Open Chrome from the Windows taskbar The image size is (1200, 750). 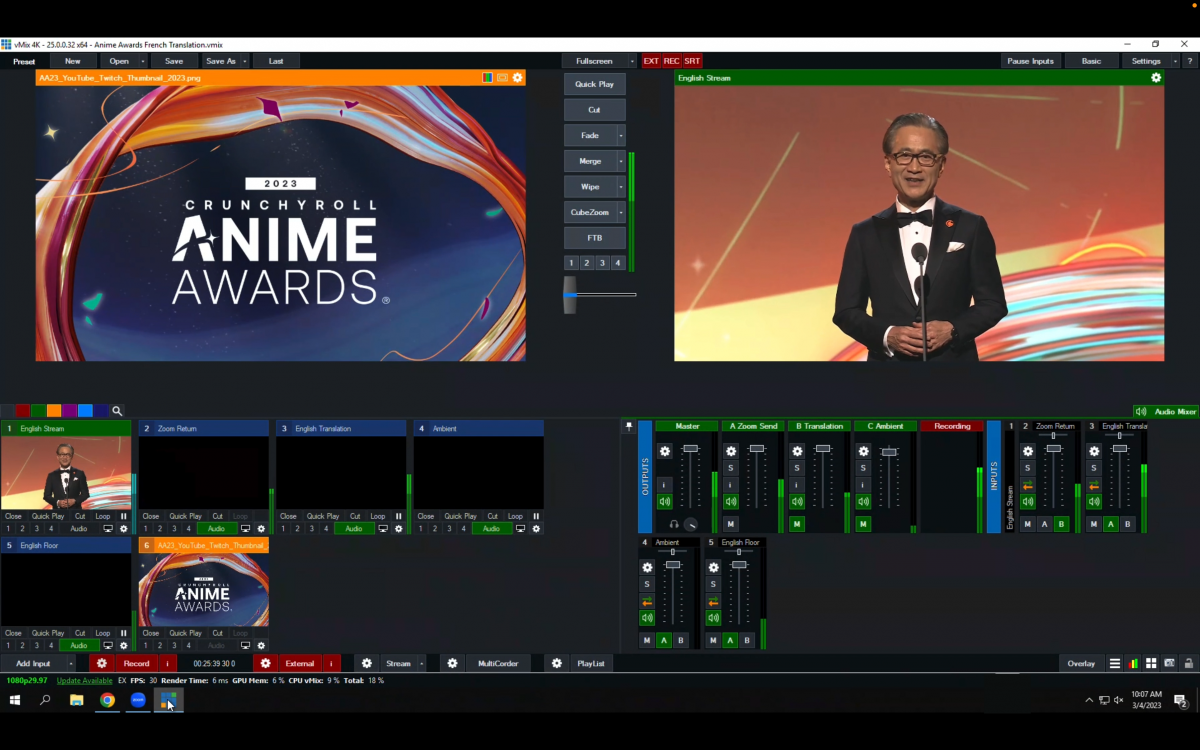(x=107, y=700)
